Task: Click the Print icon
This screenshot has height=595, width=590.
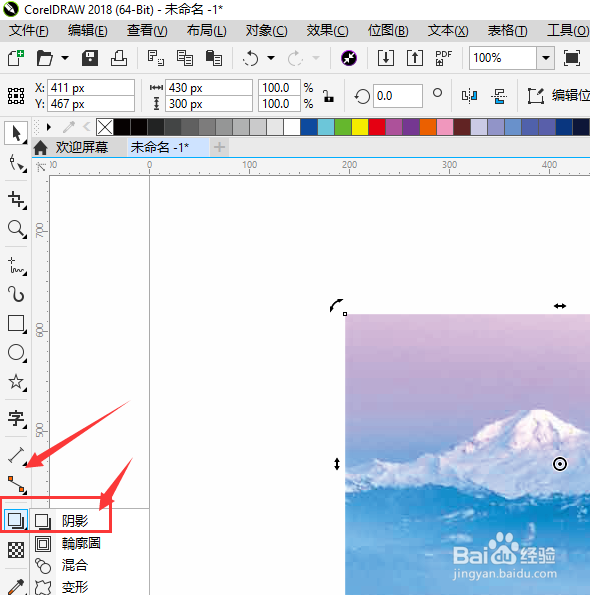Action: click(x=119, y=58)
